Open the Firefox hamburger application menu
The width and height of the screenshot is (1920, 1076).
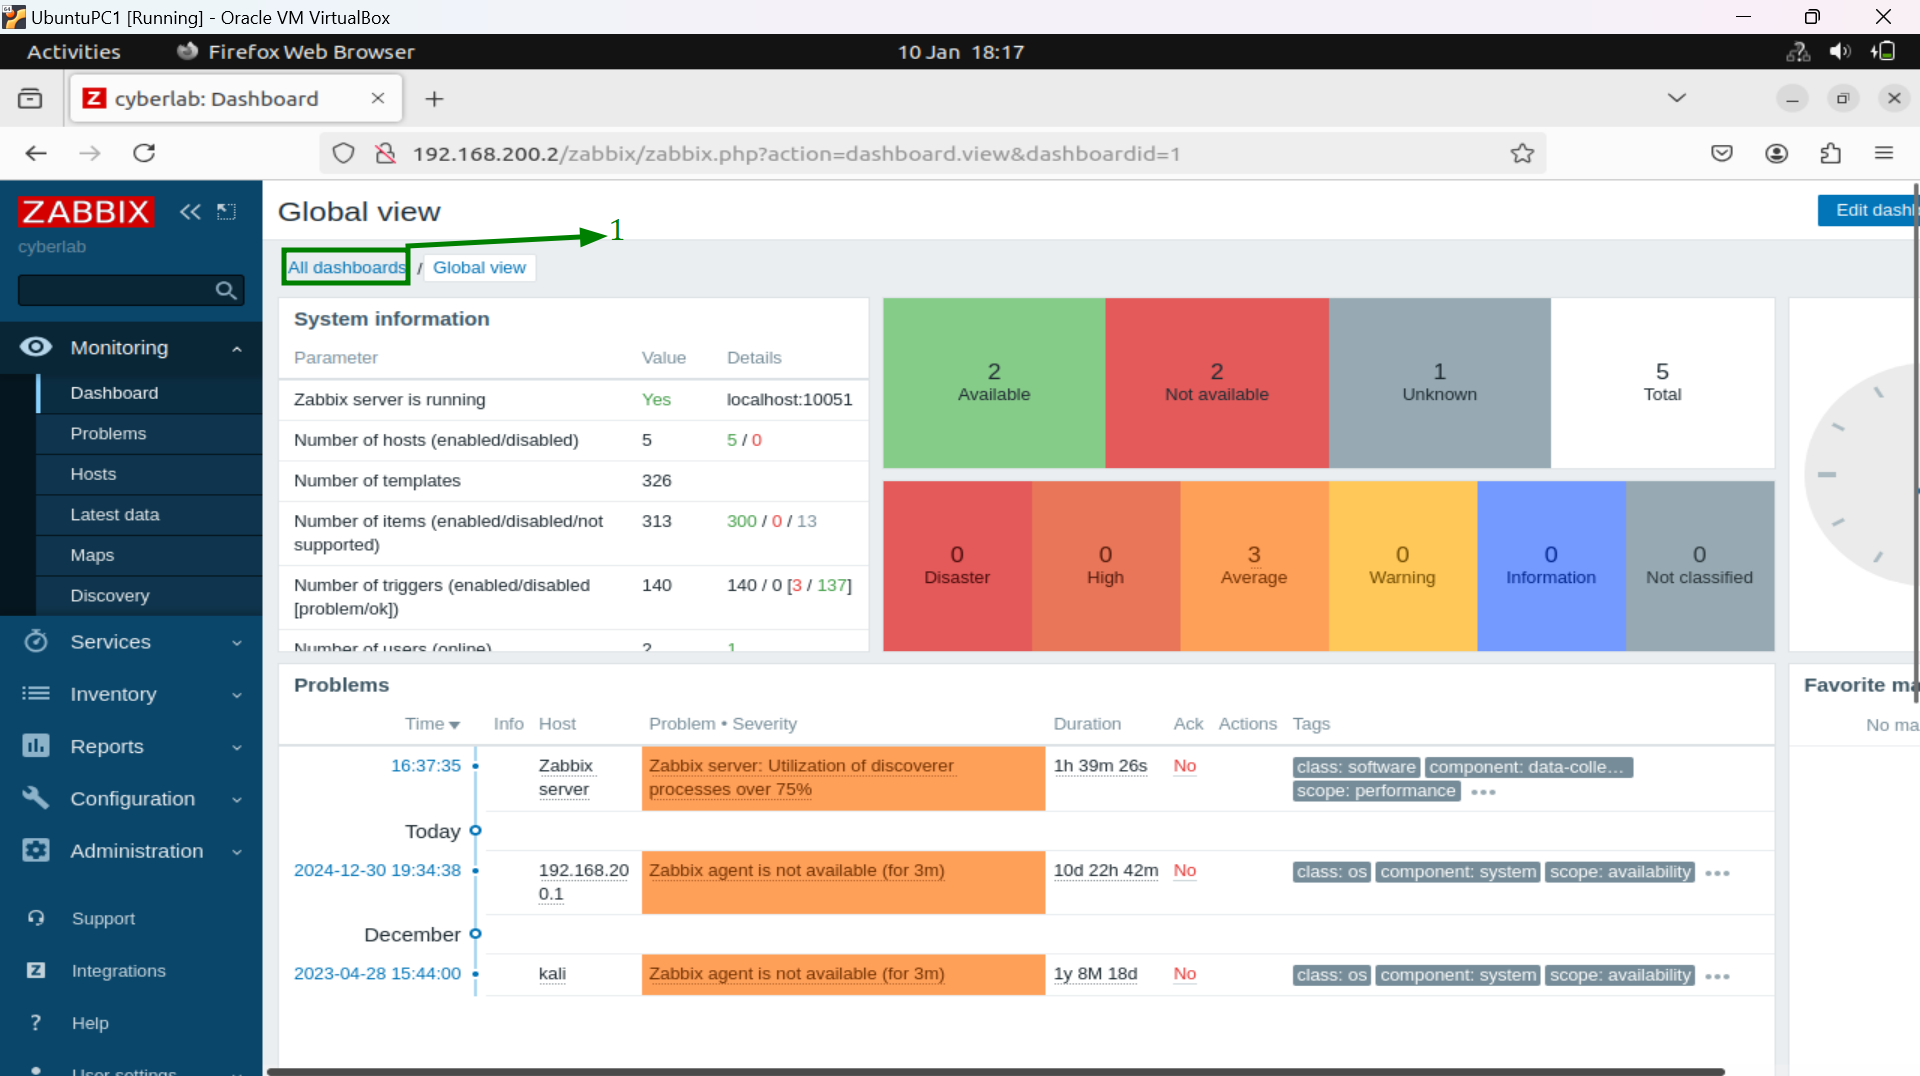coord(1884,153)
